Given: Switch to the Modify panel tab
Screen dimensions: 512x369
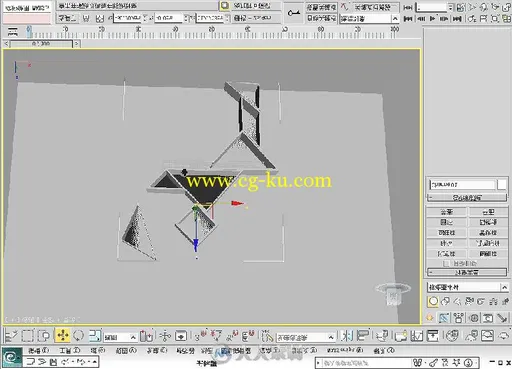Looking at the screenshot, I should (444, 318).
